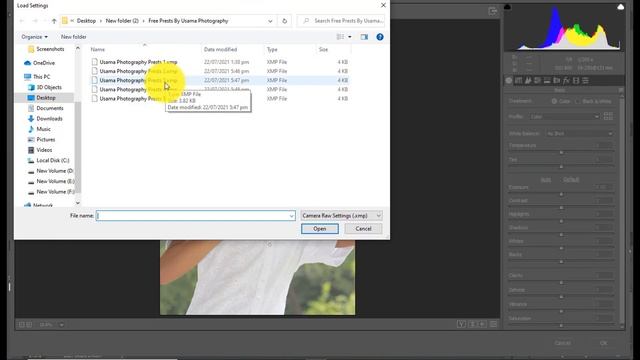Click the OK button in Camera Raw
Image resolution: width=640 pixels, height=360 pixels.
[x=604, y=343]
